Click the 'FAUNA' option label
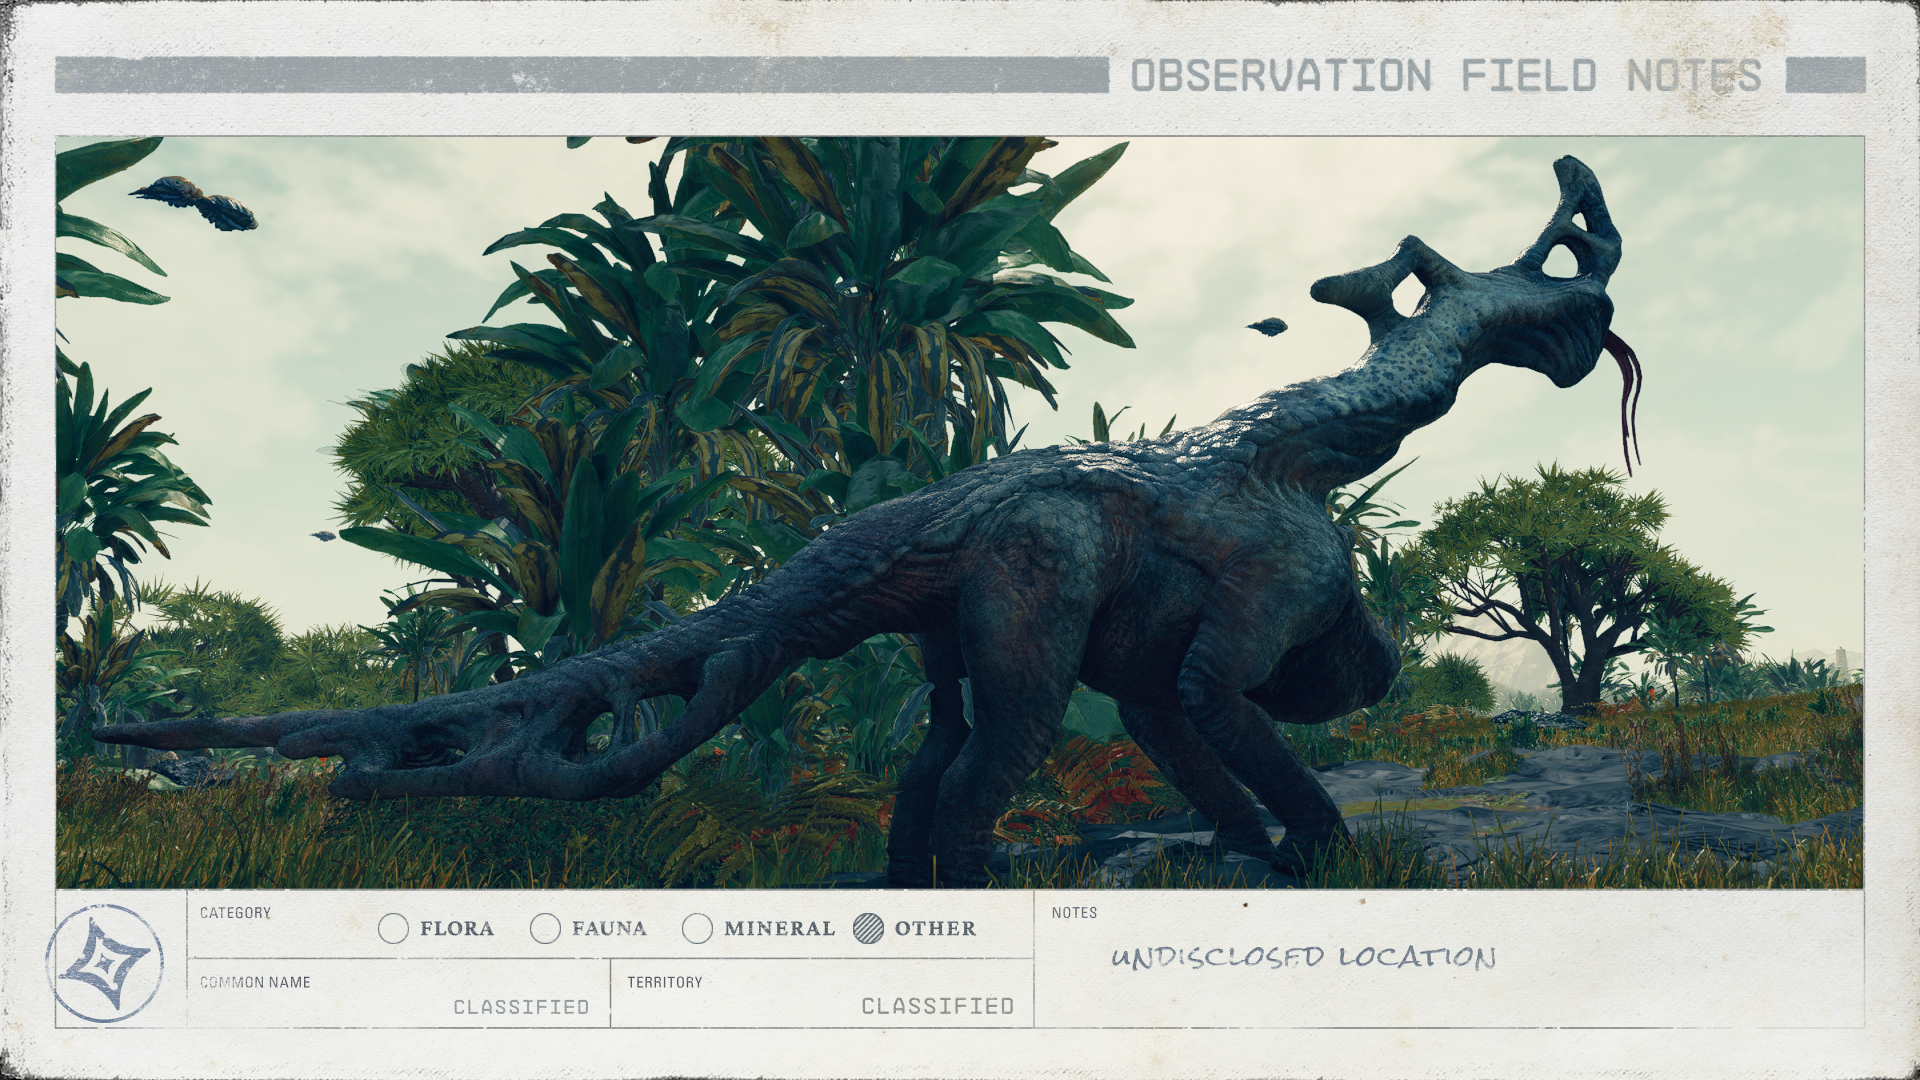 (x=609, y=929)
